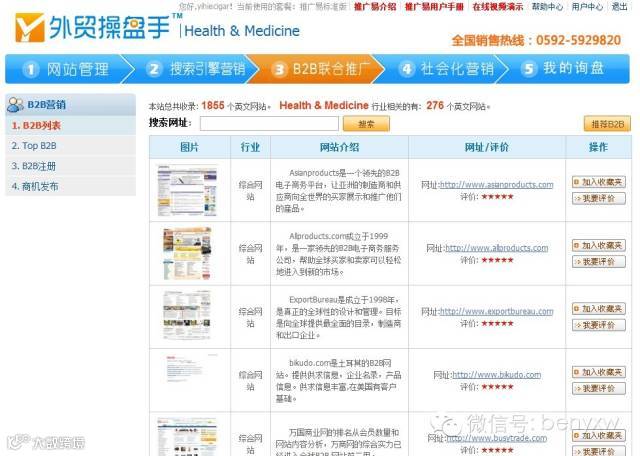Screen dimensions: 640x456
Task: Click the B2B营销 people icon
Action: pyautogui.click(x=16, y=105)
